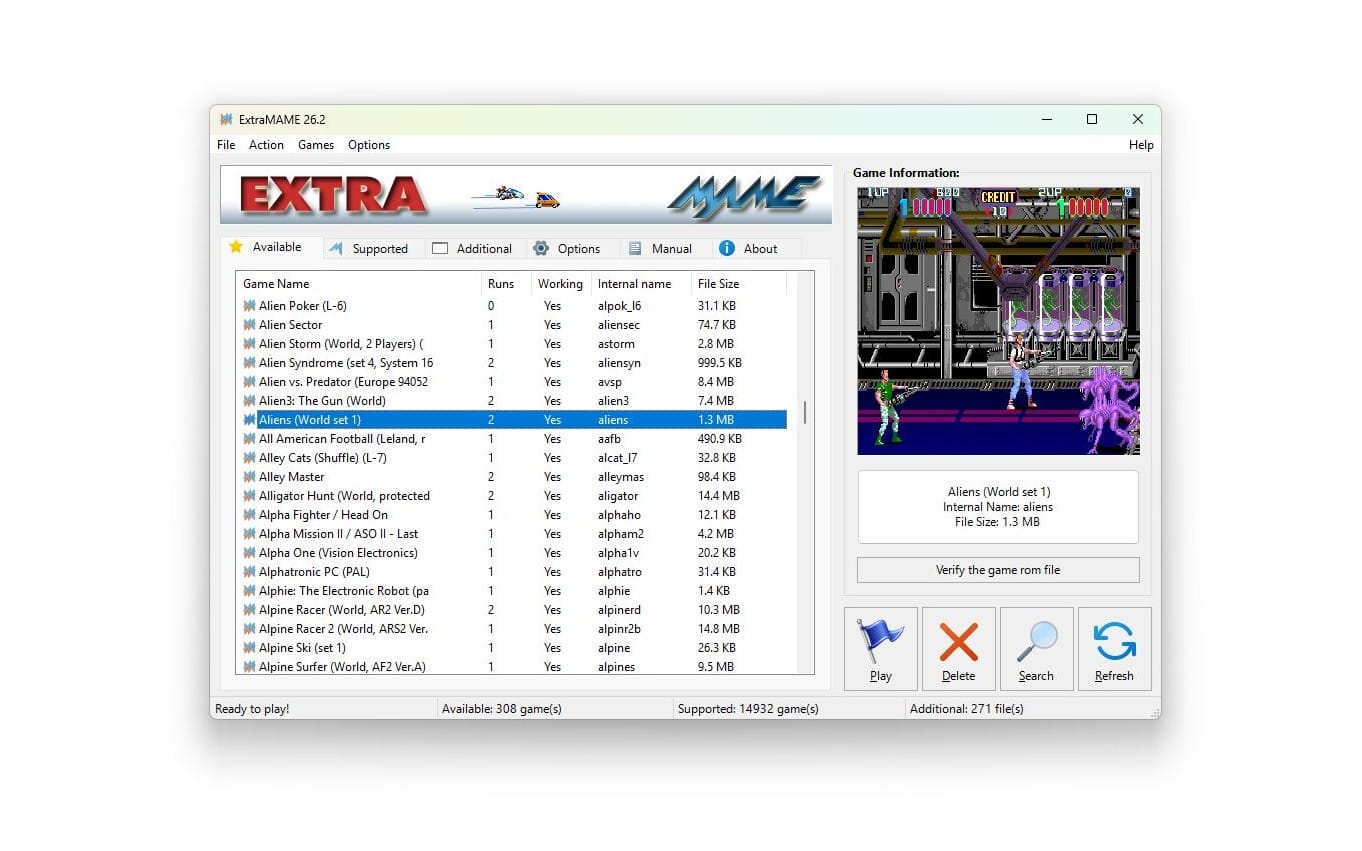Click file size 490.9 KB cell
Viewport: 1362px width, 851px height.
(720, 439)
